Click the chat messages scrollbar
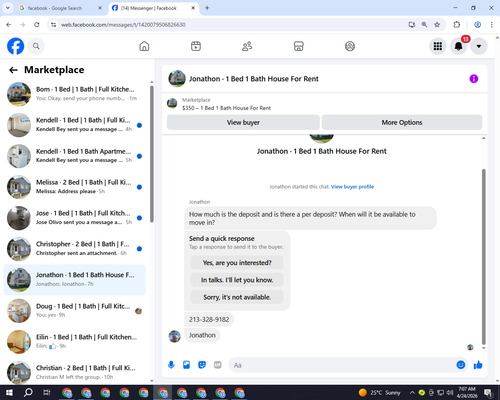The width and height of the screenshot is (500, 400). coord(484,257)
